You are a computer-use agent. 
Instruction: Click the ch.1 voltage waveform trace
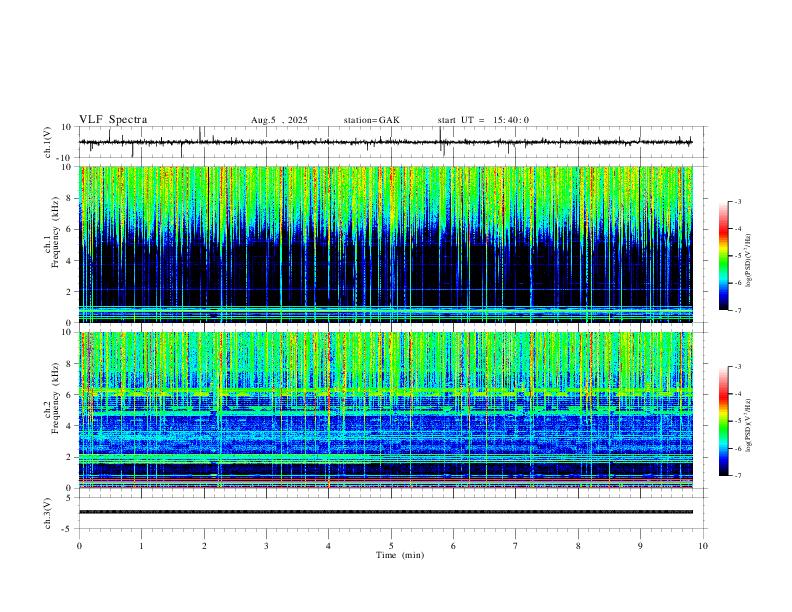[x=386, y=142]
